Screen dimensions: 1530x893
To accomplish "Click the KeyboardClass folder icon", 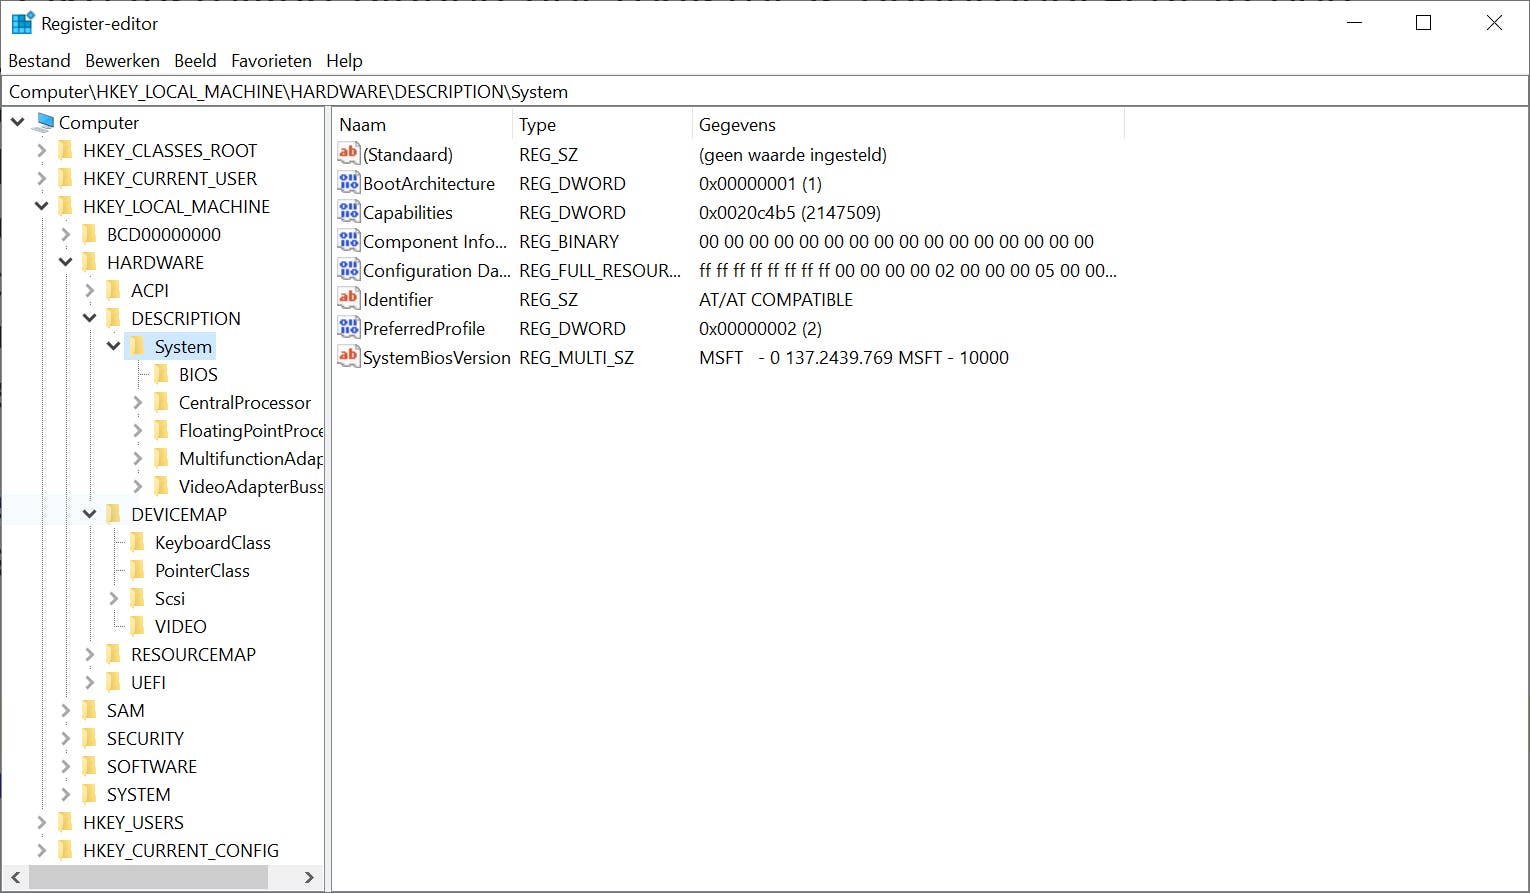I will pos(138,542).
